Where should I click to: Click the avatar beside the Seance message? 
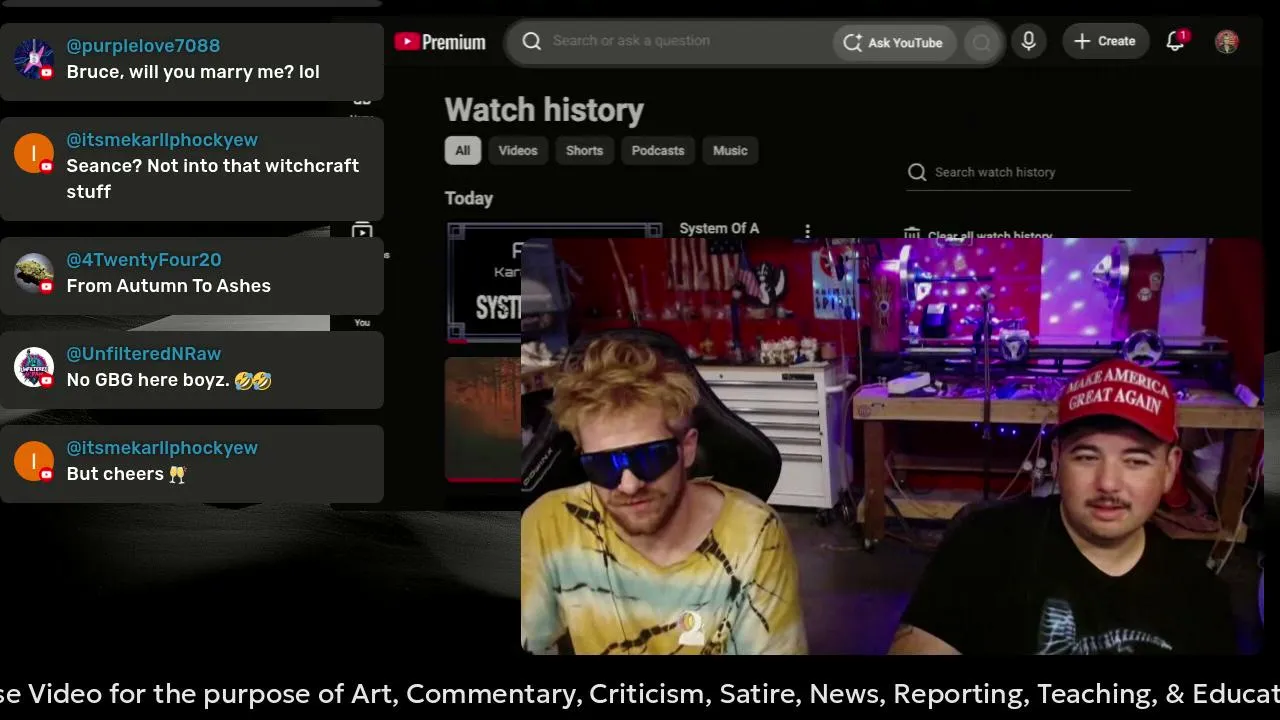(34, 153)
